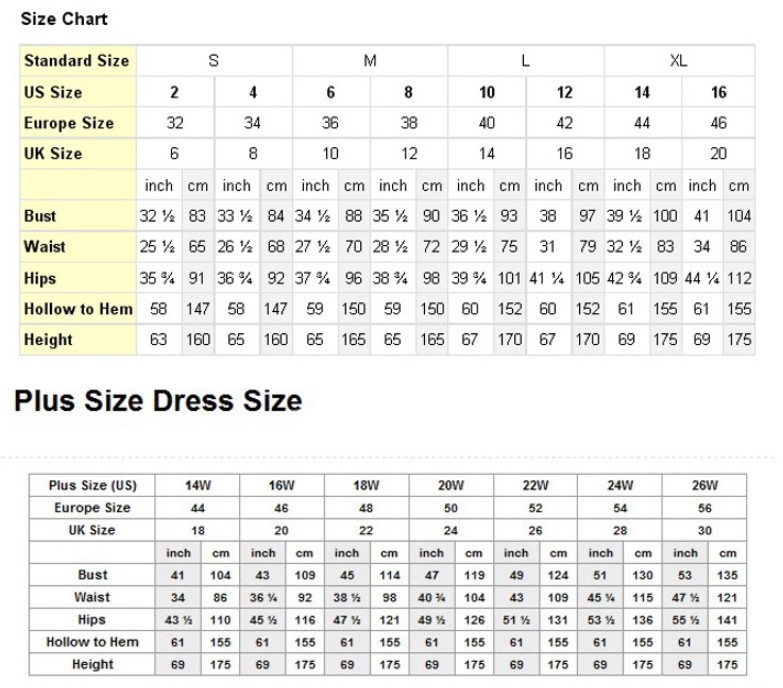
Task: Click the Hollow to Hem label in standard chart
Action: click(x=78, y=309)
